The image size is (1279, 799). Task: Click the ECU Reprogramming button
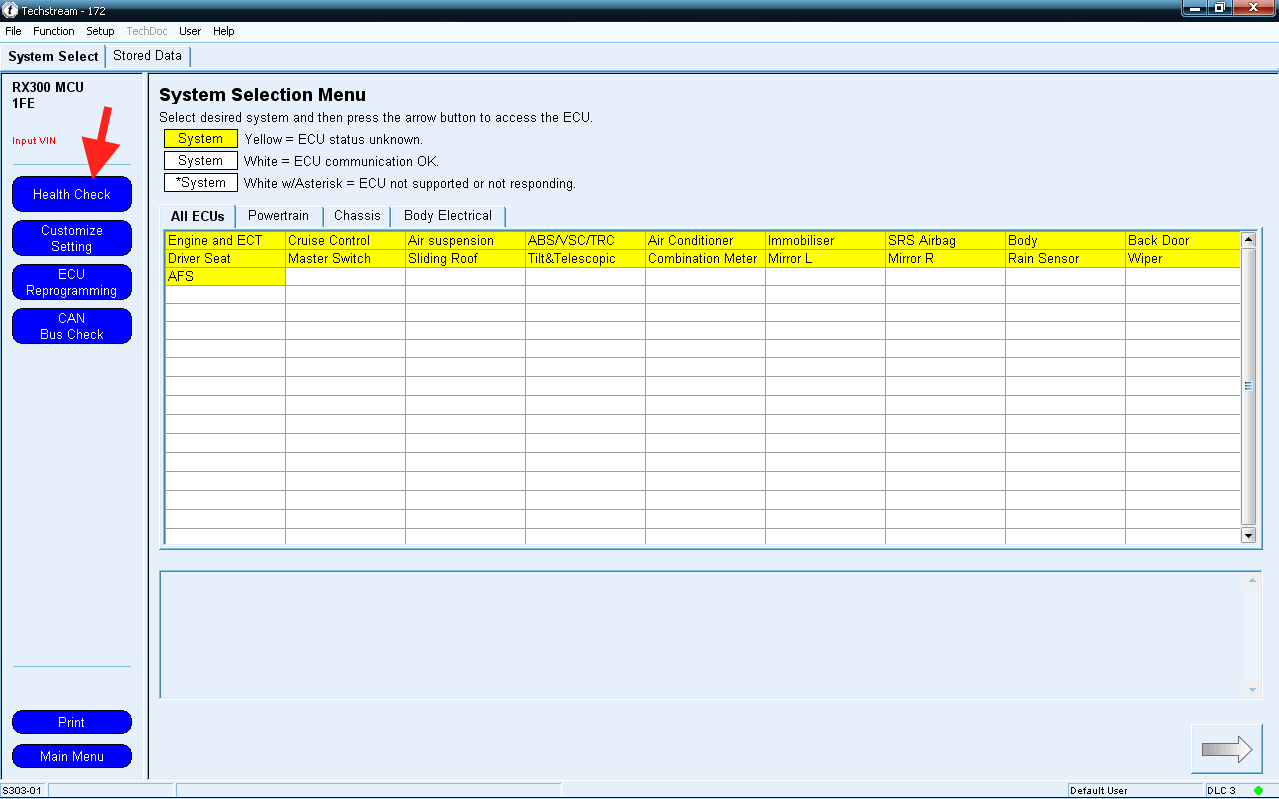[x=72, y=282]
